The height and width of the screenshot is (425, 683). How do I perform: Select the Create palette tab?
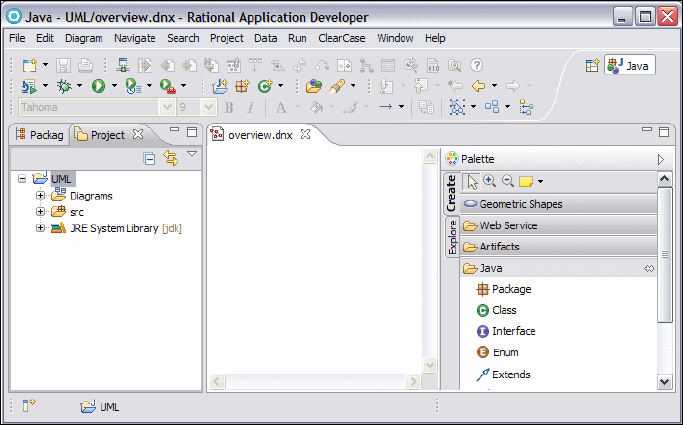(x=451, y=192)
